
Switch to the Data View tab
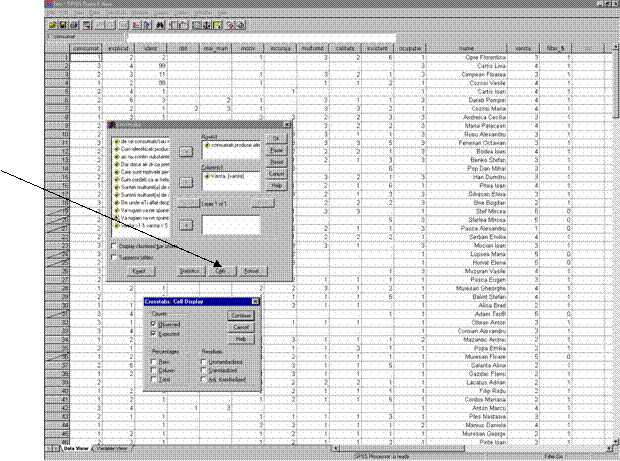click(76, 448)
